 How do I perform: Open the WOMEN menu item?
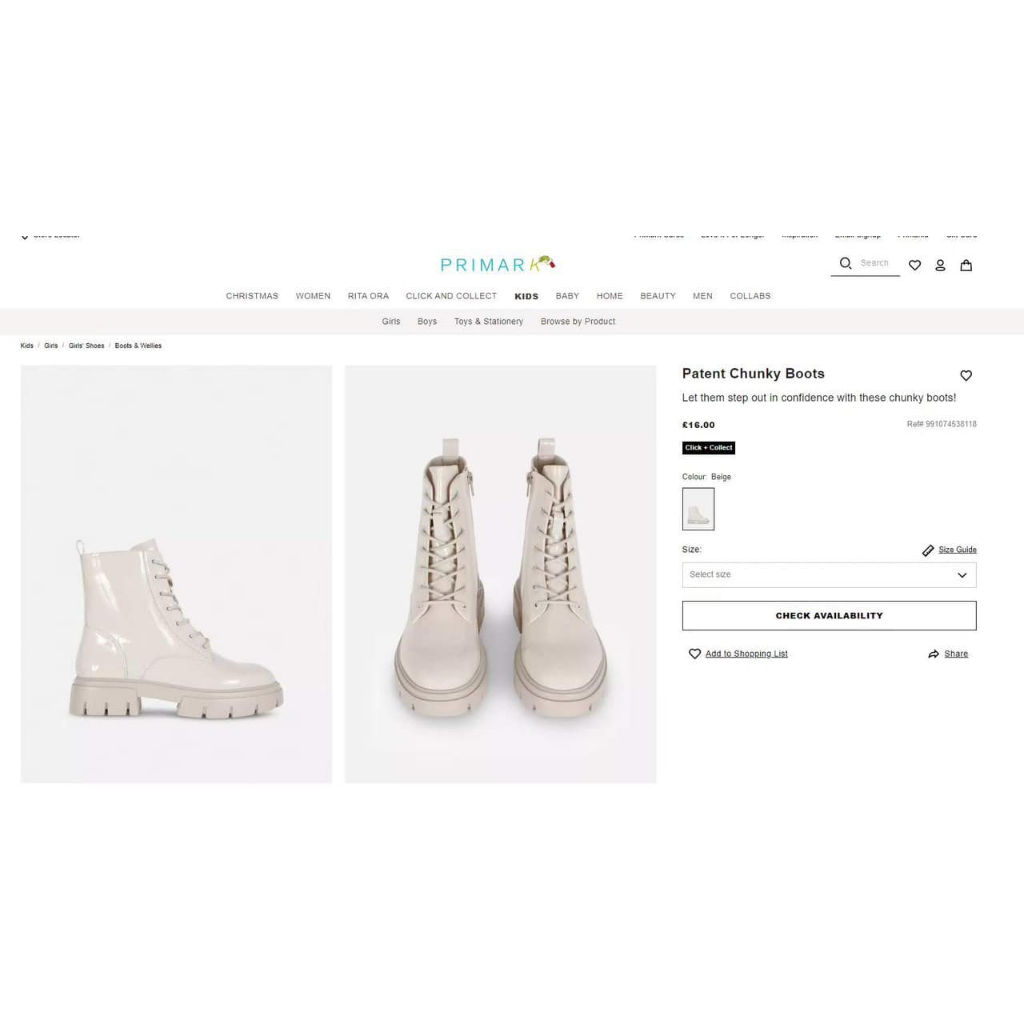313,296
